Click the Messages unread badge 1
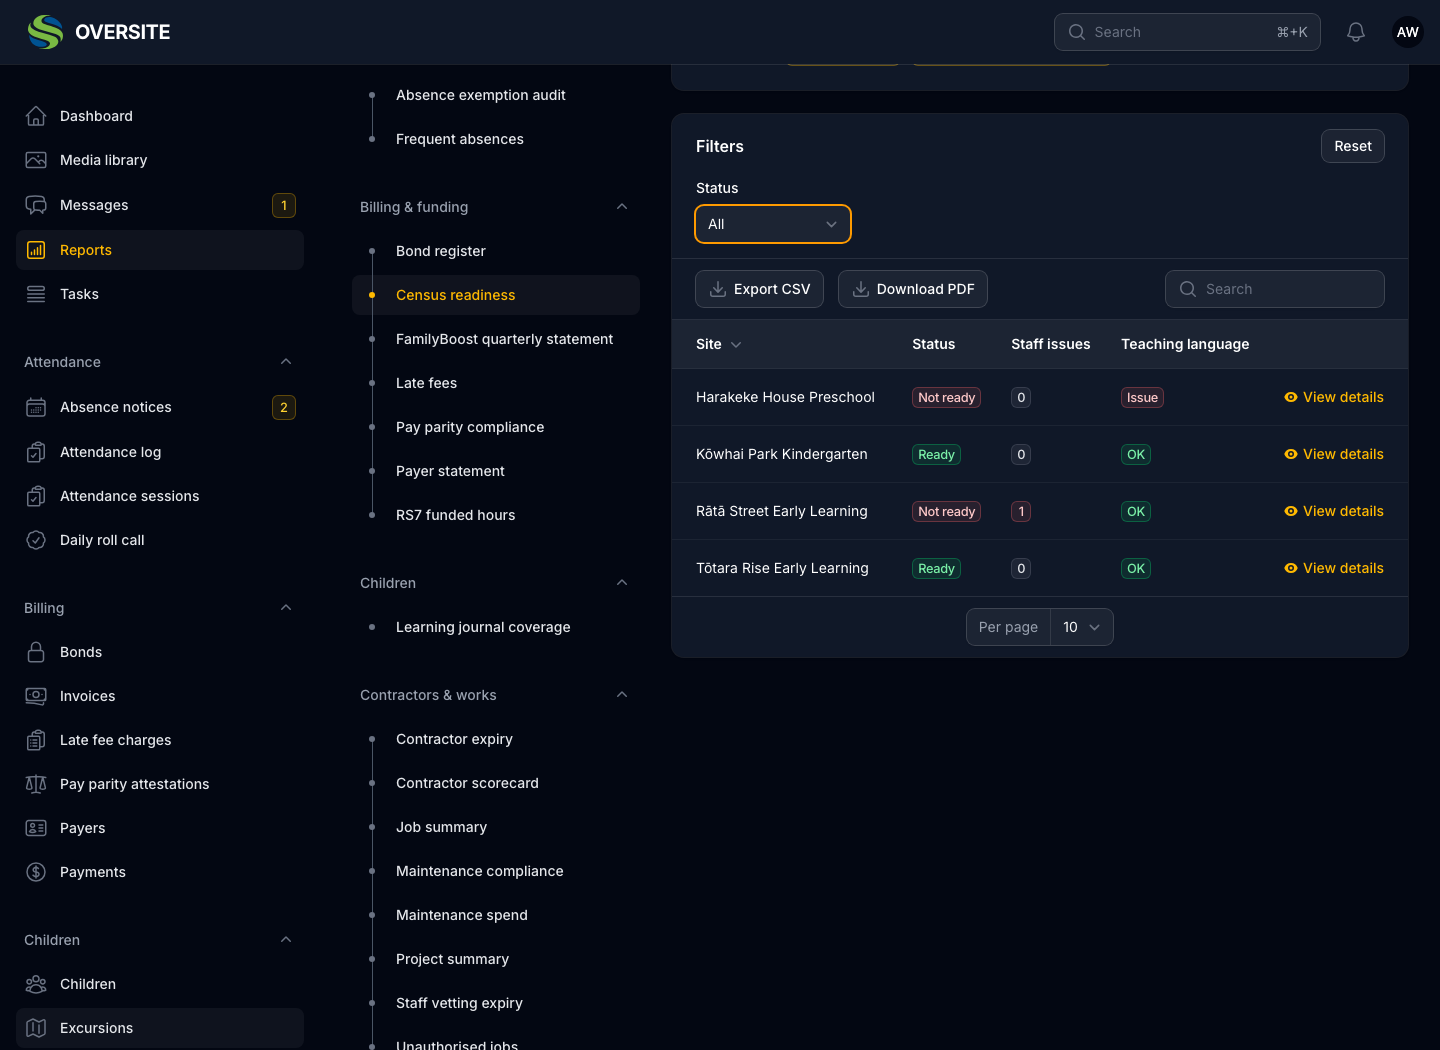 (284, 205)
